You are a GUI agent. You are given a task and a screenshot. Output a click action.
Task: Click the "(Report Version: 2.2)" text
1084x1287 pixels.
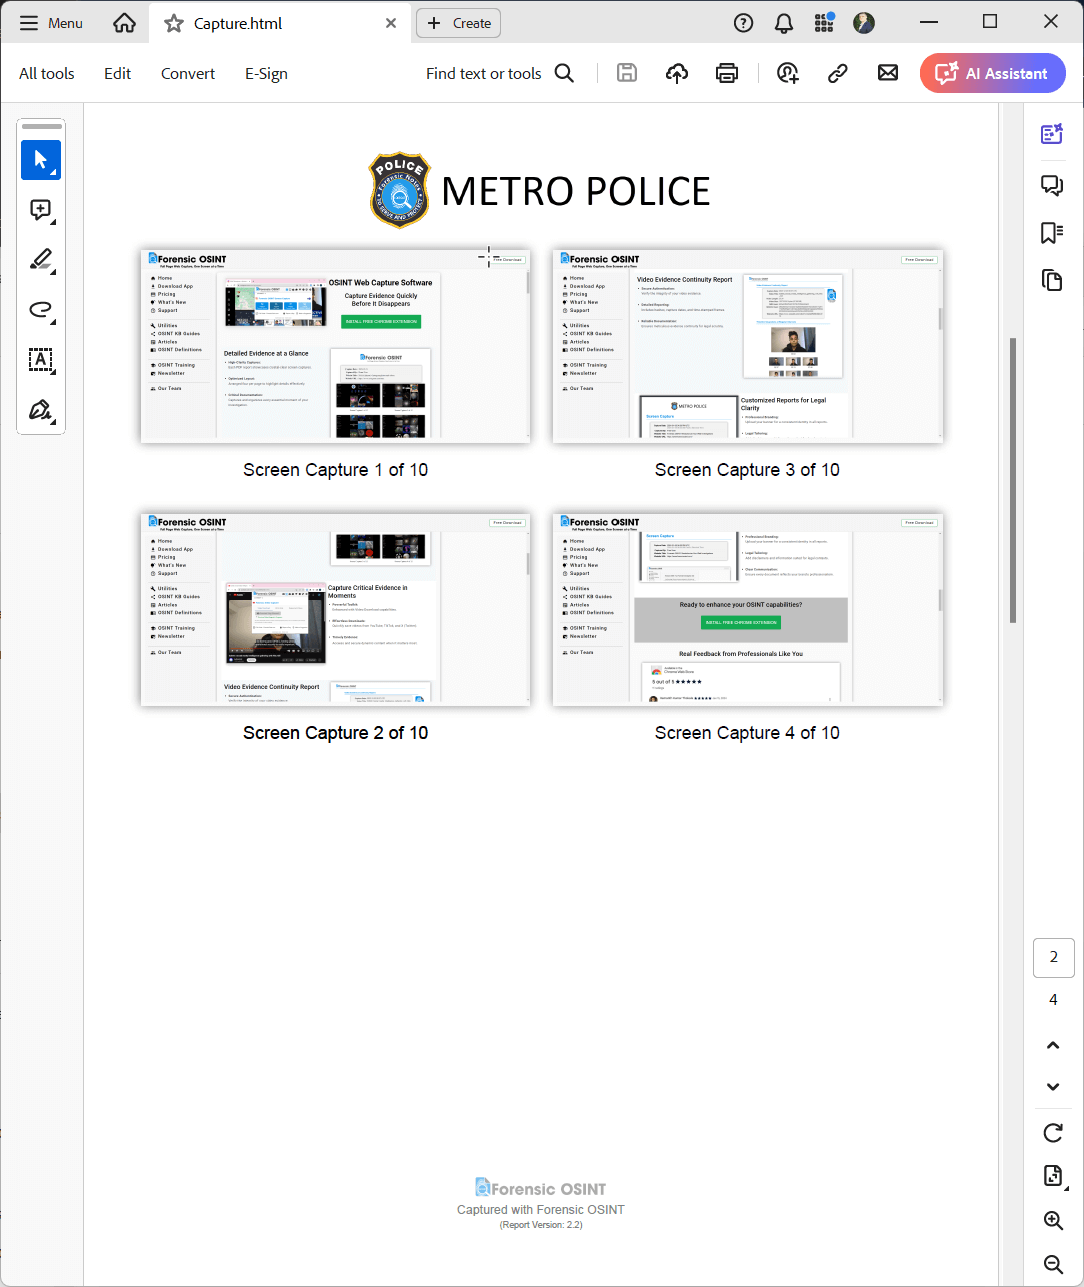(541, 1225)
